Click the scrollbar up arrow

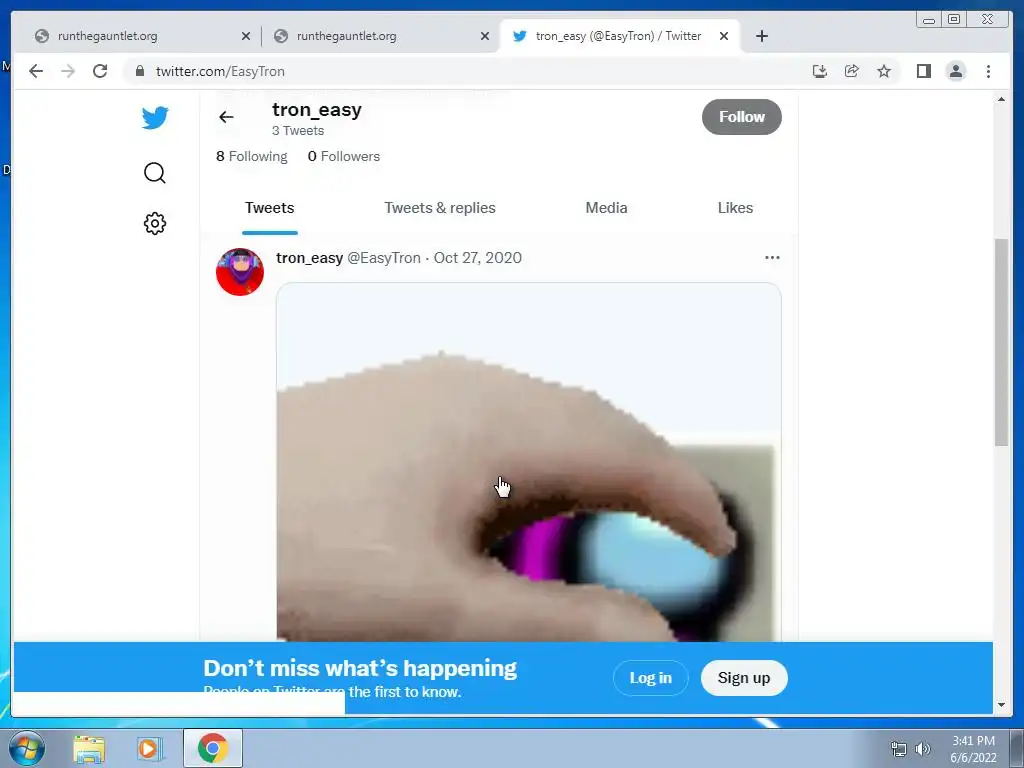coord(1001,99)
